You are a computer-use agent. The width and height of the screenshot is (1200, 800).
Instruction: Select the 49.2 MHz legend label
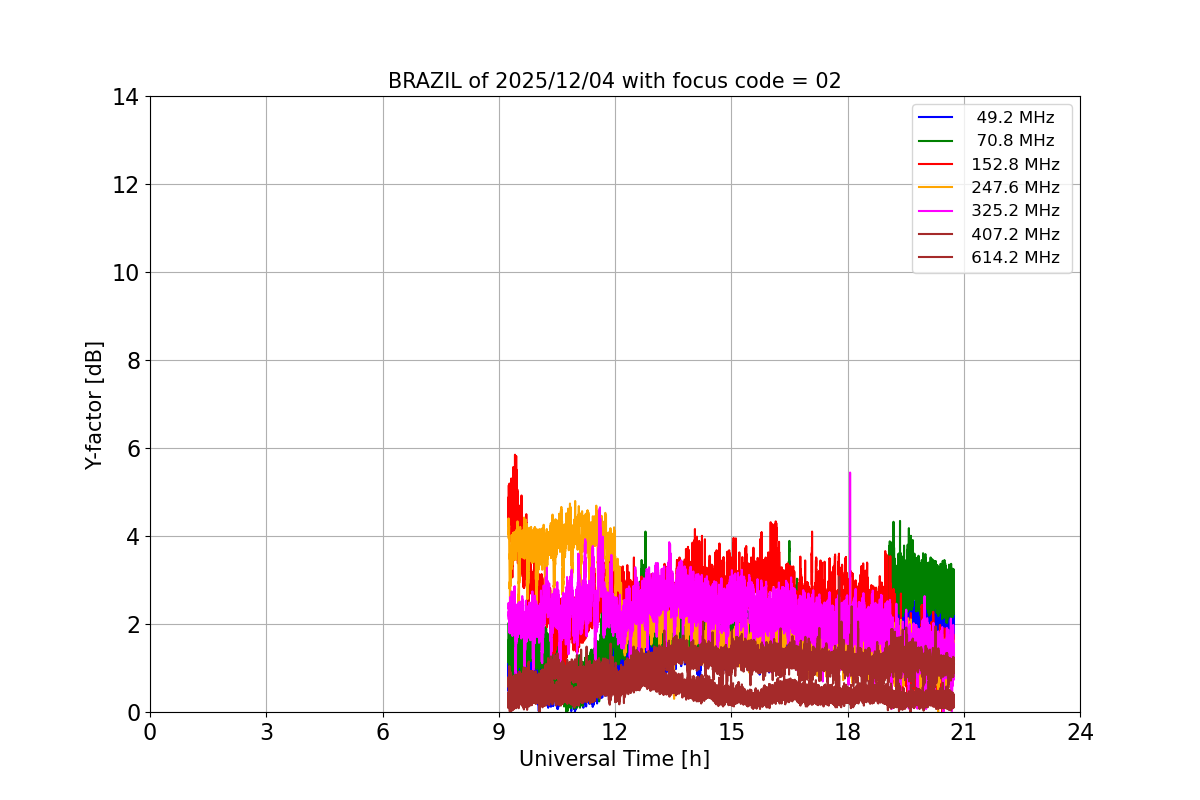click(1015, 118)
